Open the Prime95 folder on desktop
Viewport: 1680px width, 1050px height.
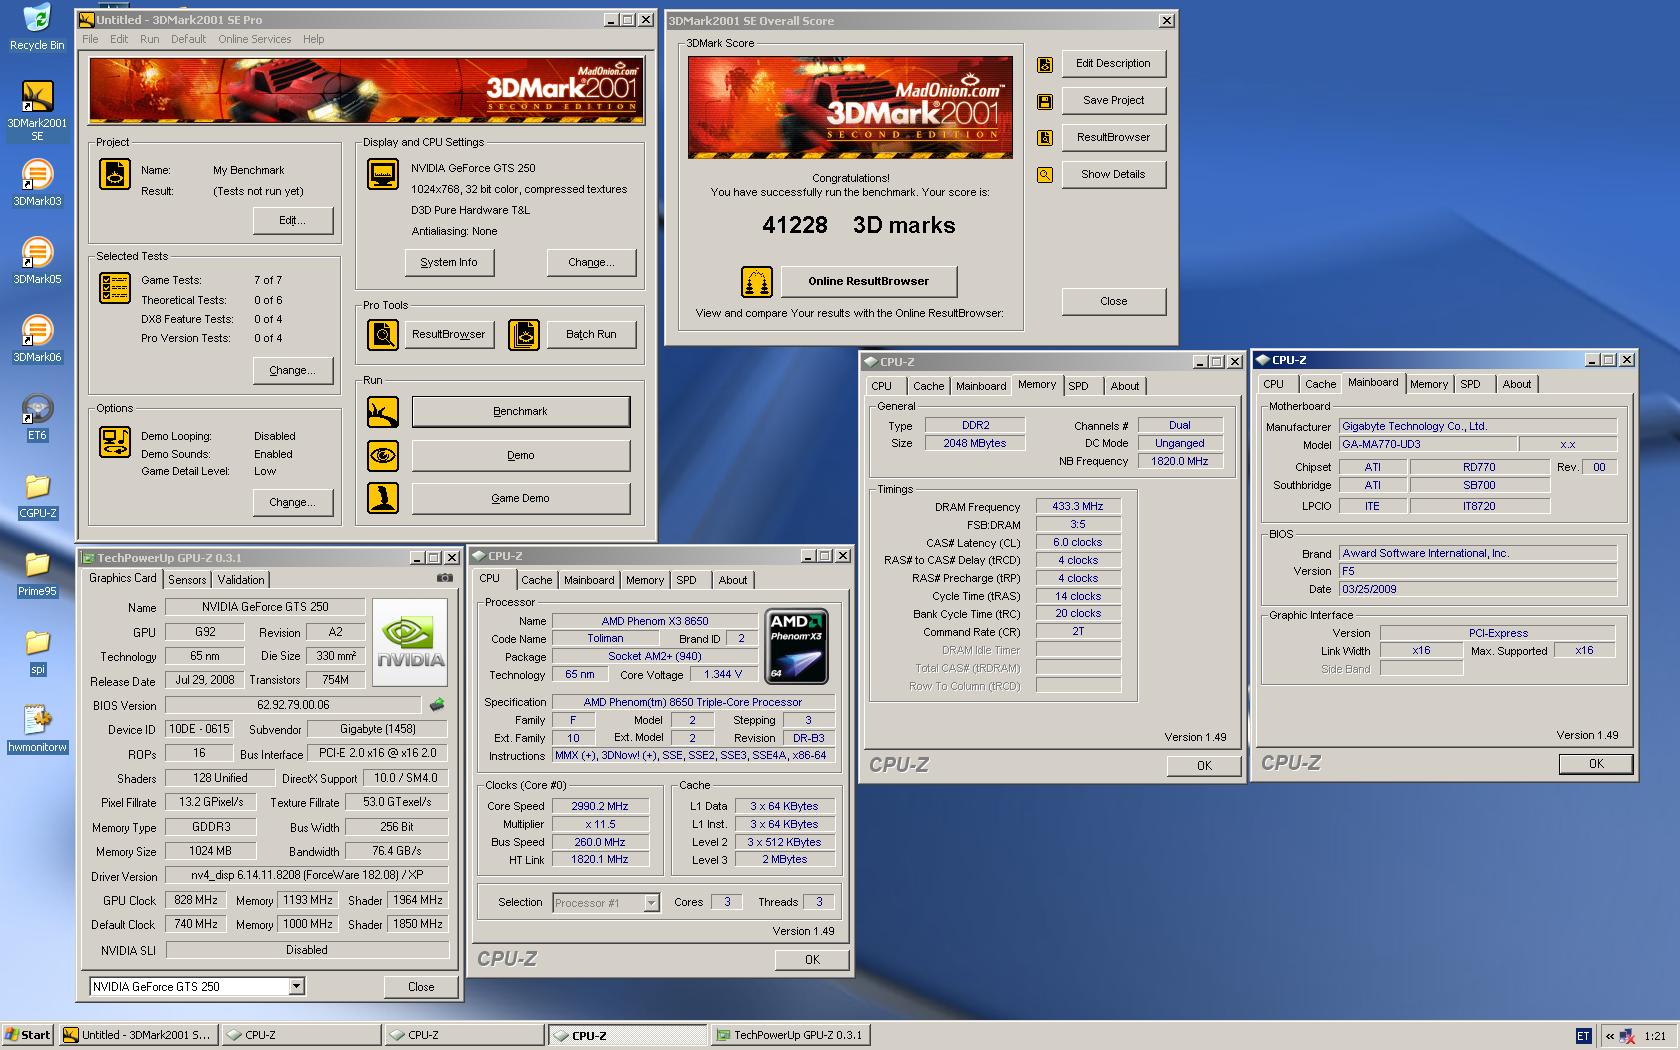[x=37, y=573]
